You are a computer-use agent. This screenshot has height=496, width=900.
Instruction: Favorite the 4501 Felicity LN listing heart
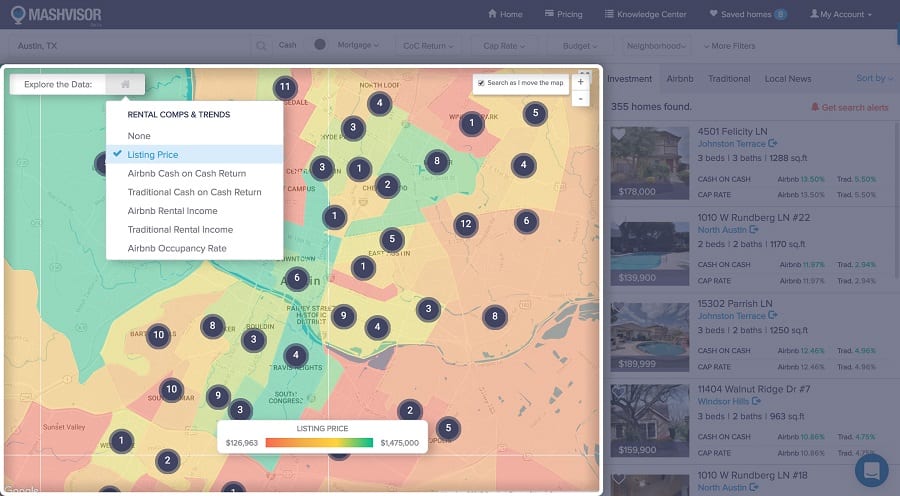click(619, 135)
